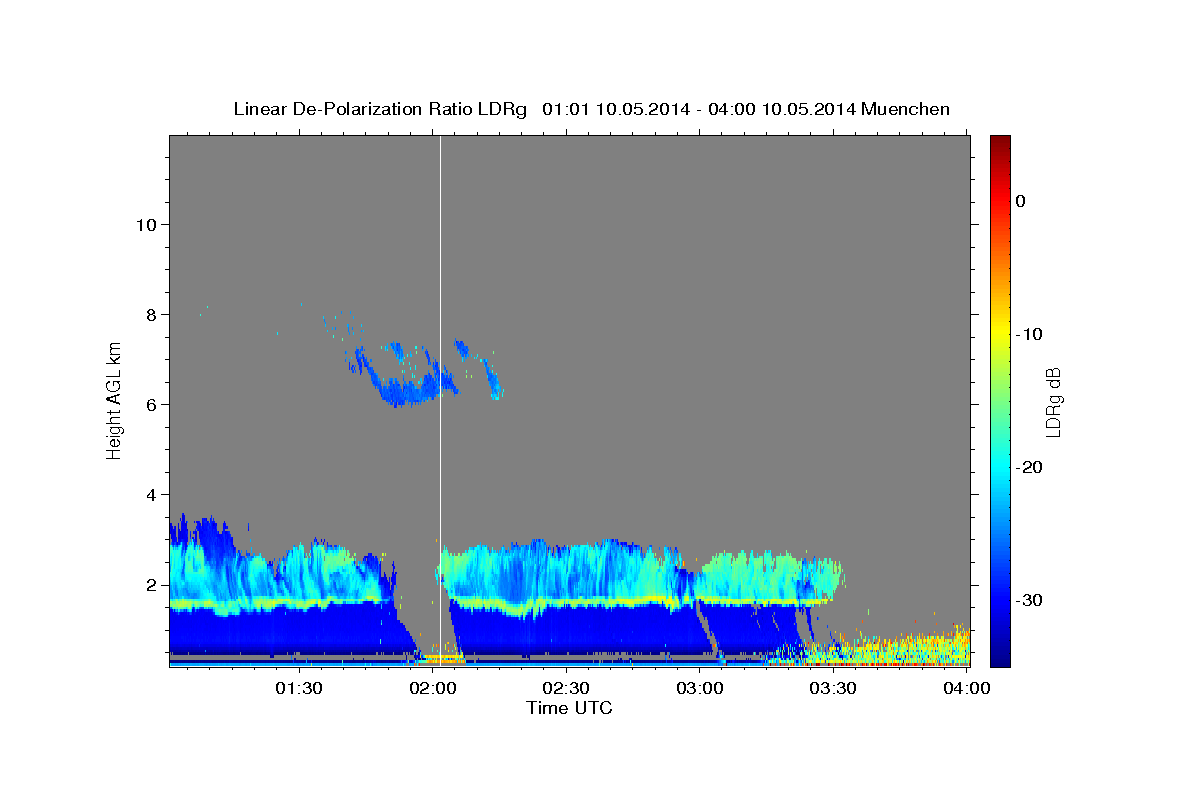Click the plot title text starting 'Linear De-Polarization Ratio LDRg'
1200x800 pixels.
[591, 109]
